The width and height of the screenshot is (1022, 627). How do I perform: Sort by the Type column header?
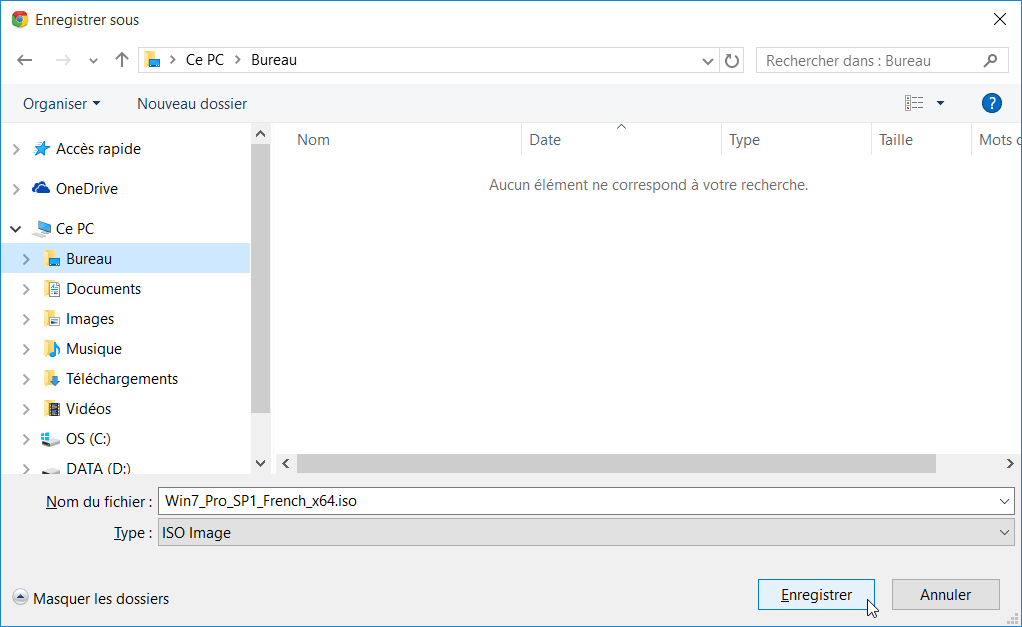point(744,139)
